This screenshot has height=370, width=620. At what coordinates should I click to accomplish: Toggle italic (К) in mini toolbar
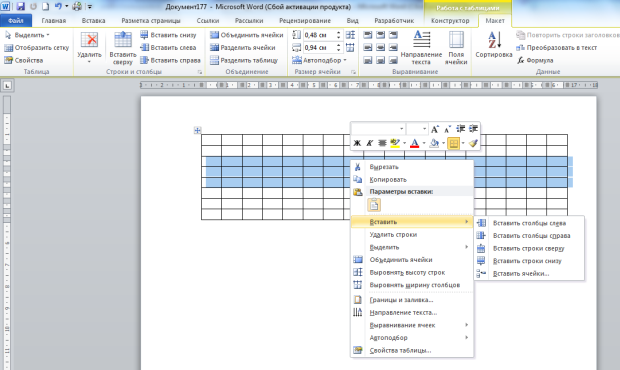[369, 143]
